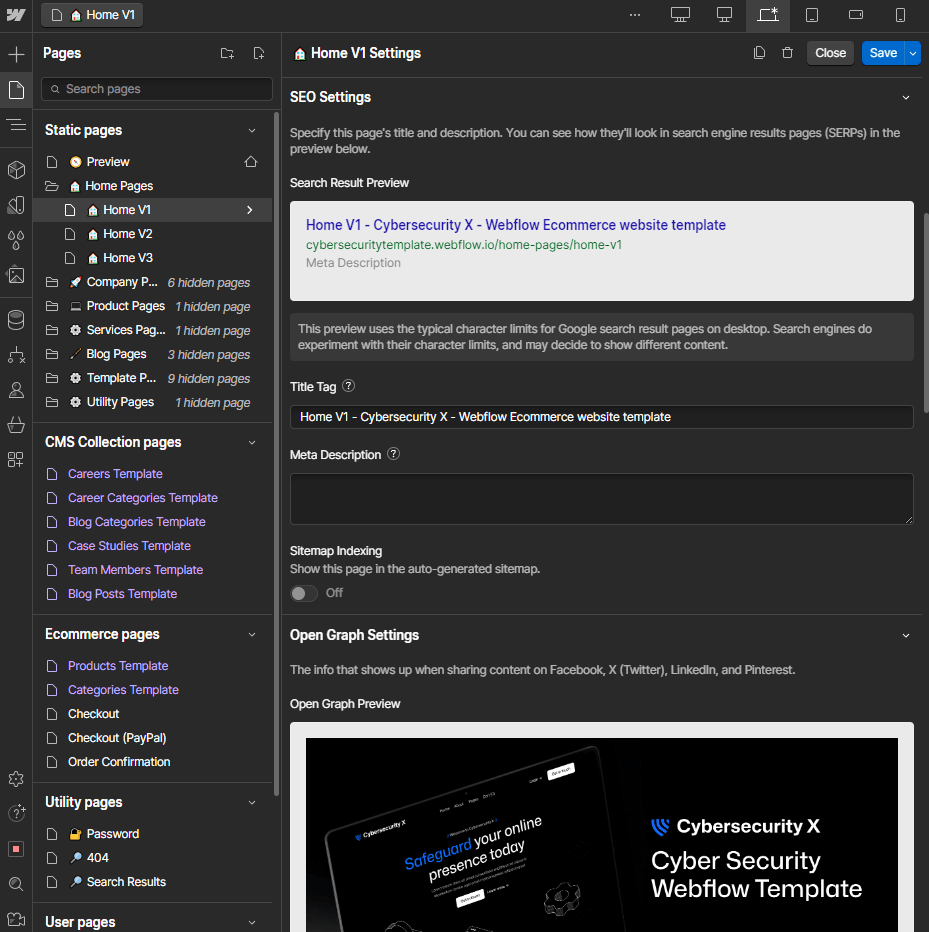
Task: Open the Add Elements panel
Action: coord(16,53)
